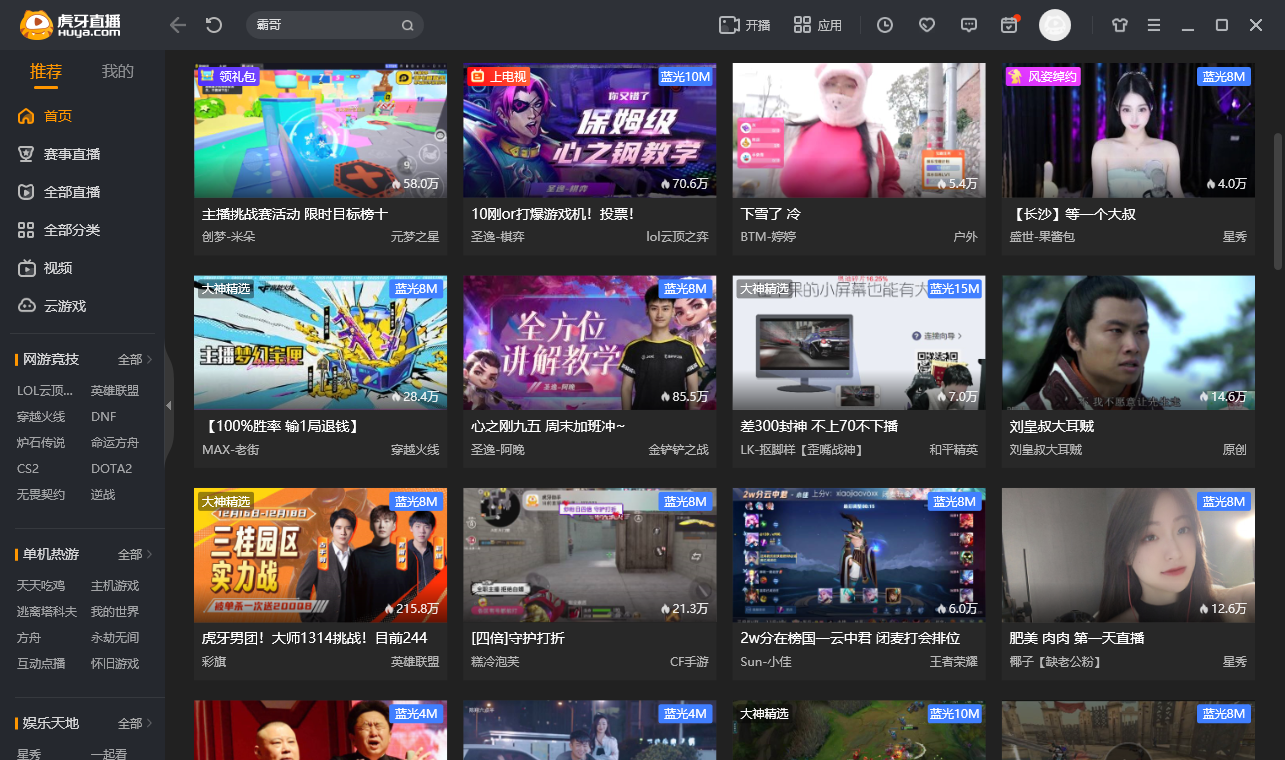Open the 互动点播 category link
This screenshot has height=760, width=1285.
(x=41, y=664)
